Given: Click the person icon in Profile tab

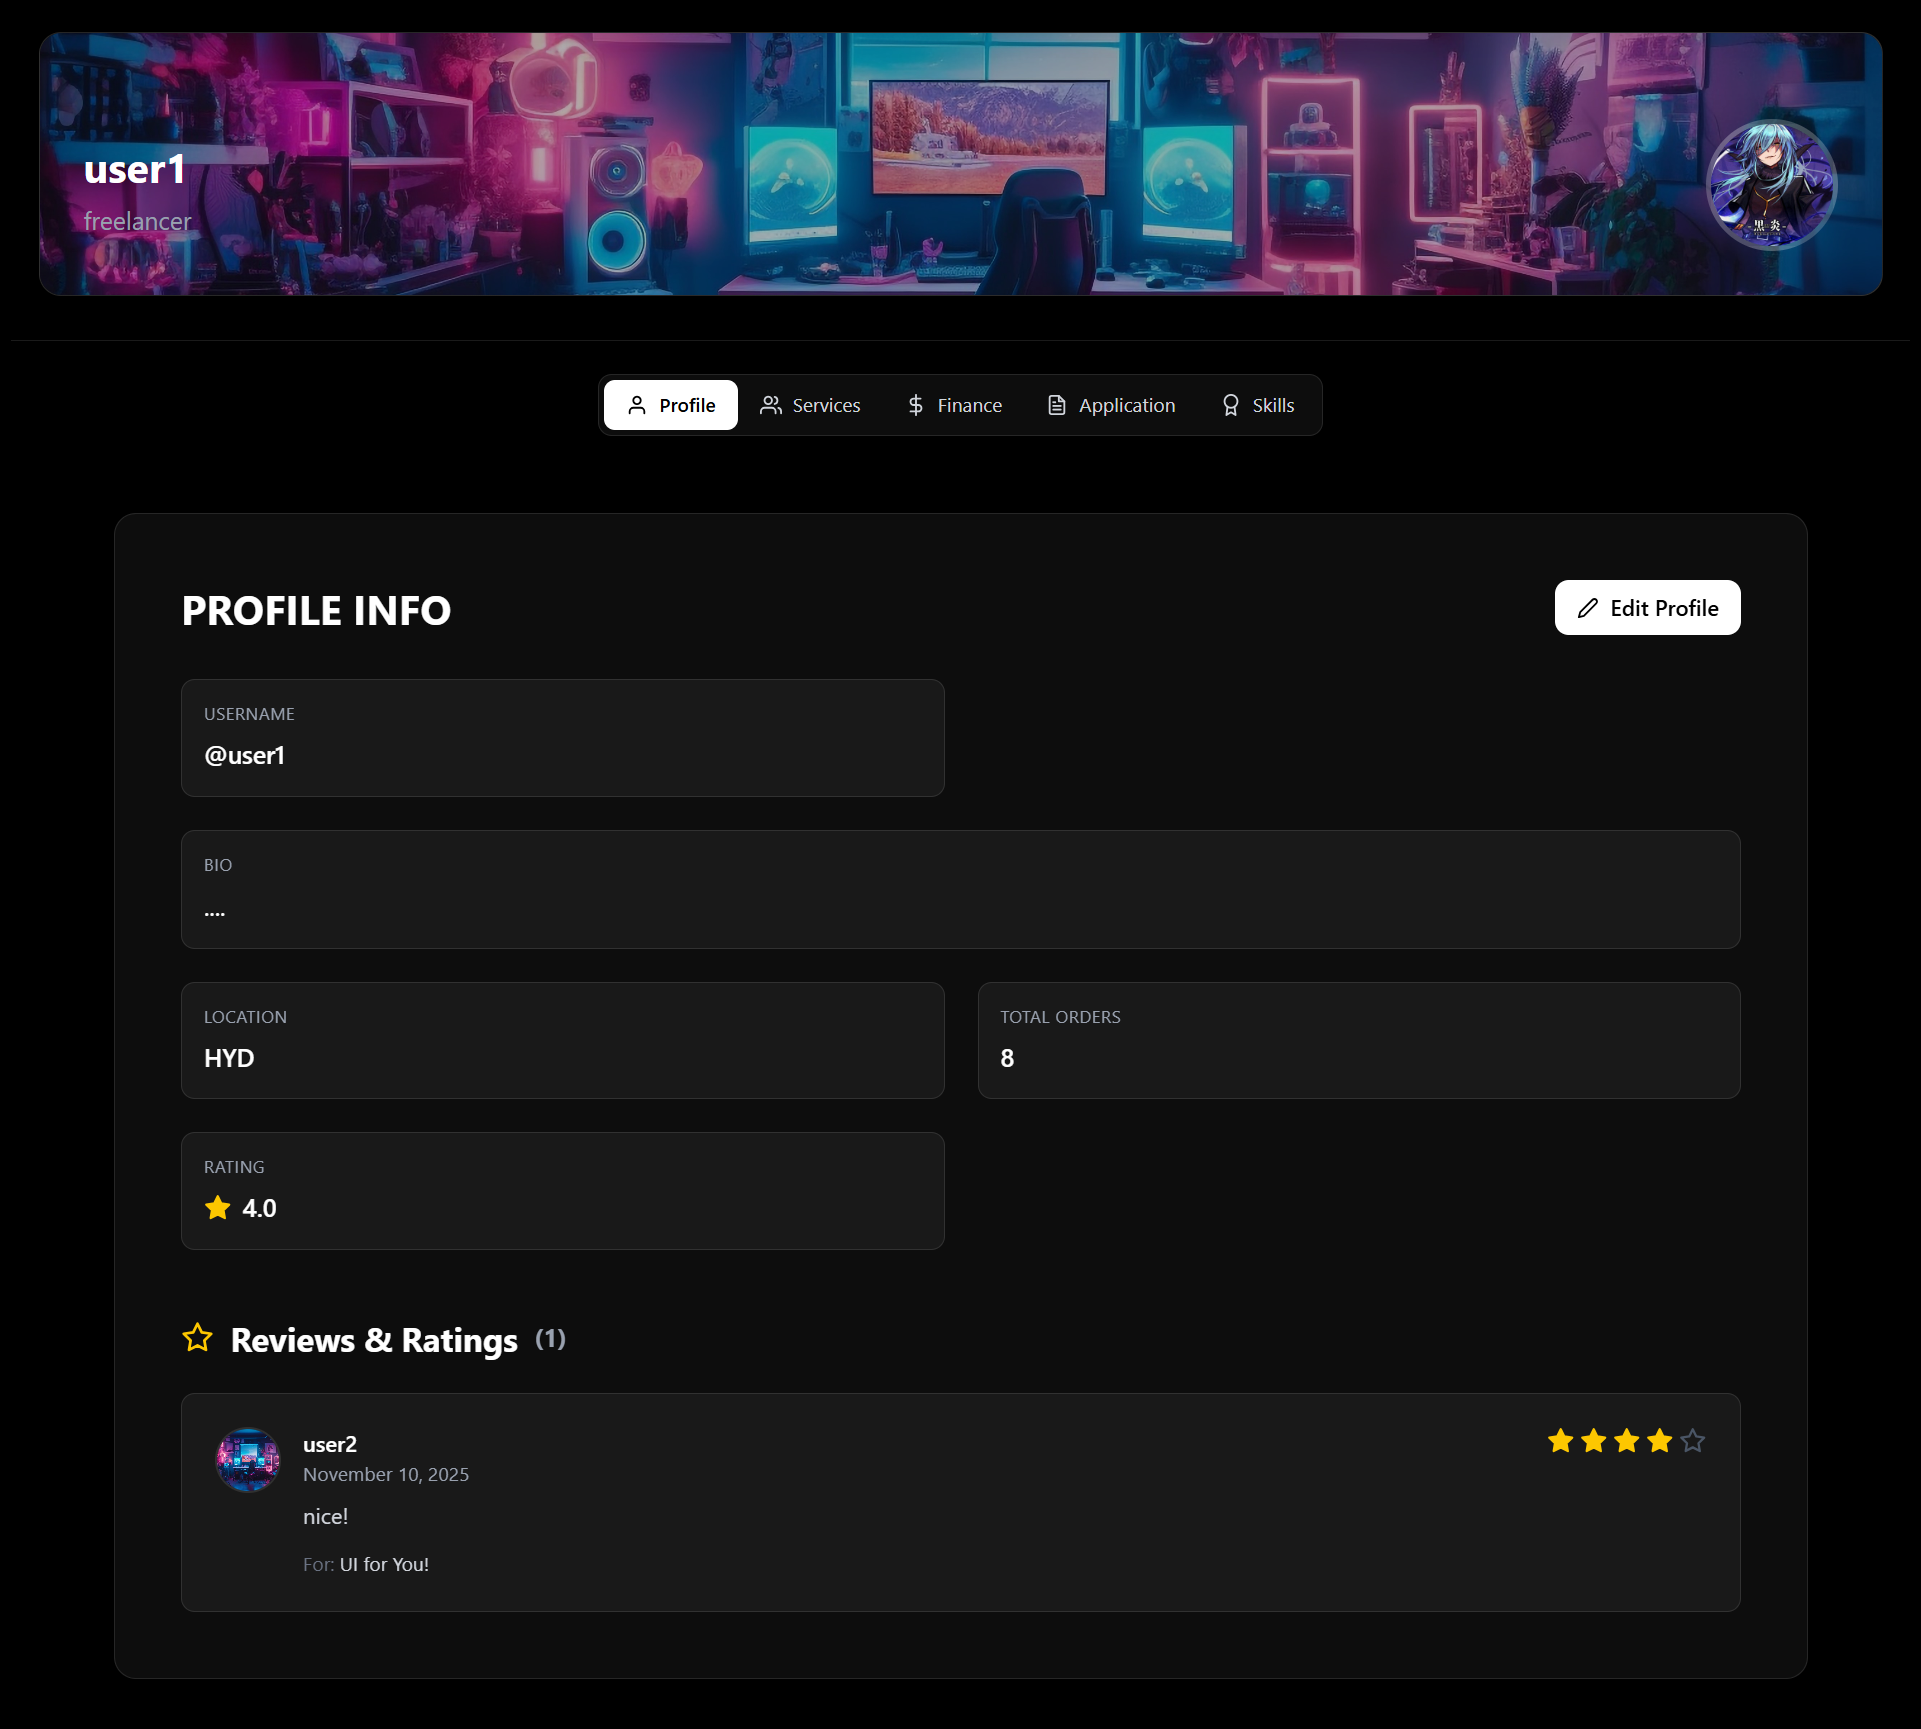Looking at the screenshot, I should [637, 405].
